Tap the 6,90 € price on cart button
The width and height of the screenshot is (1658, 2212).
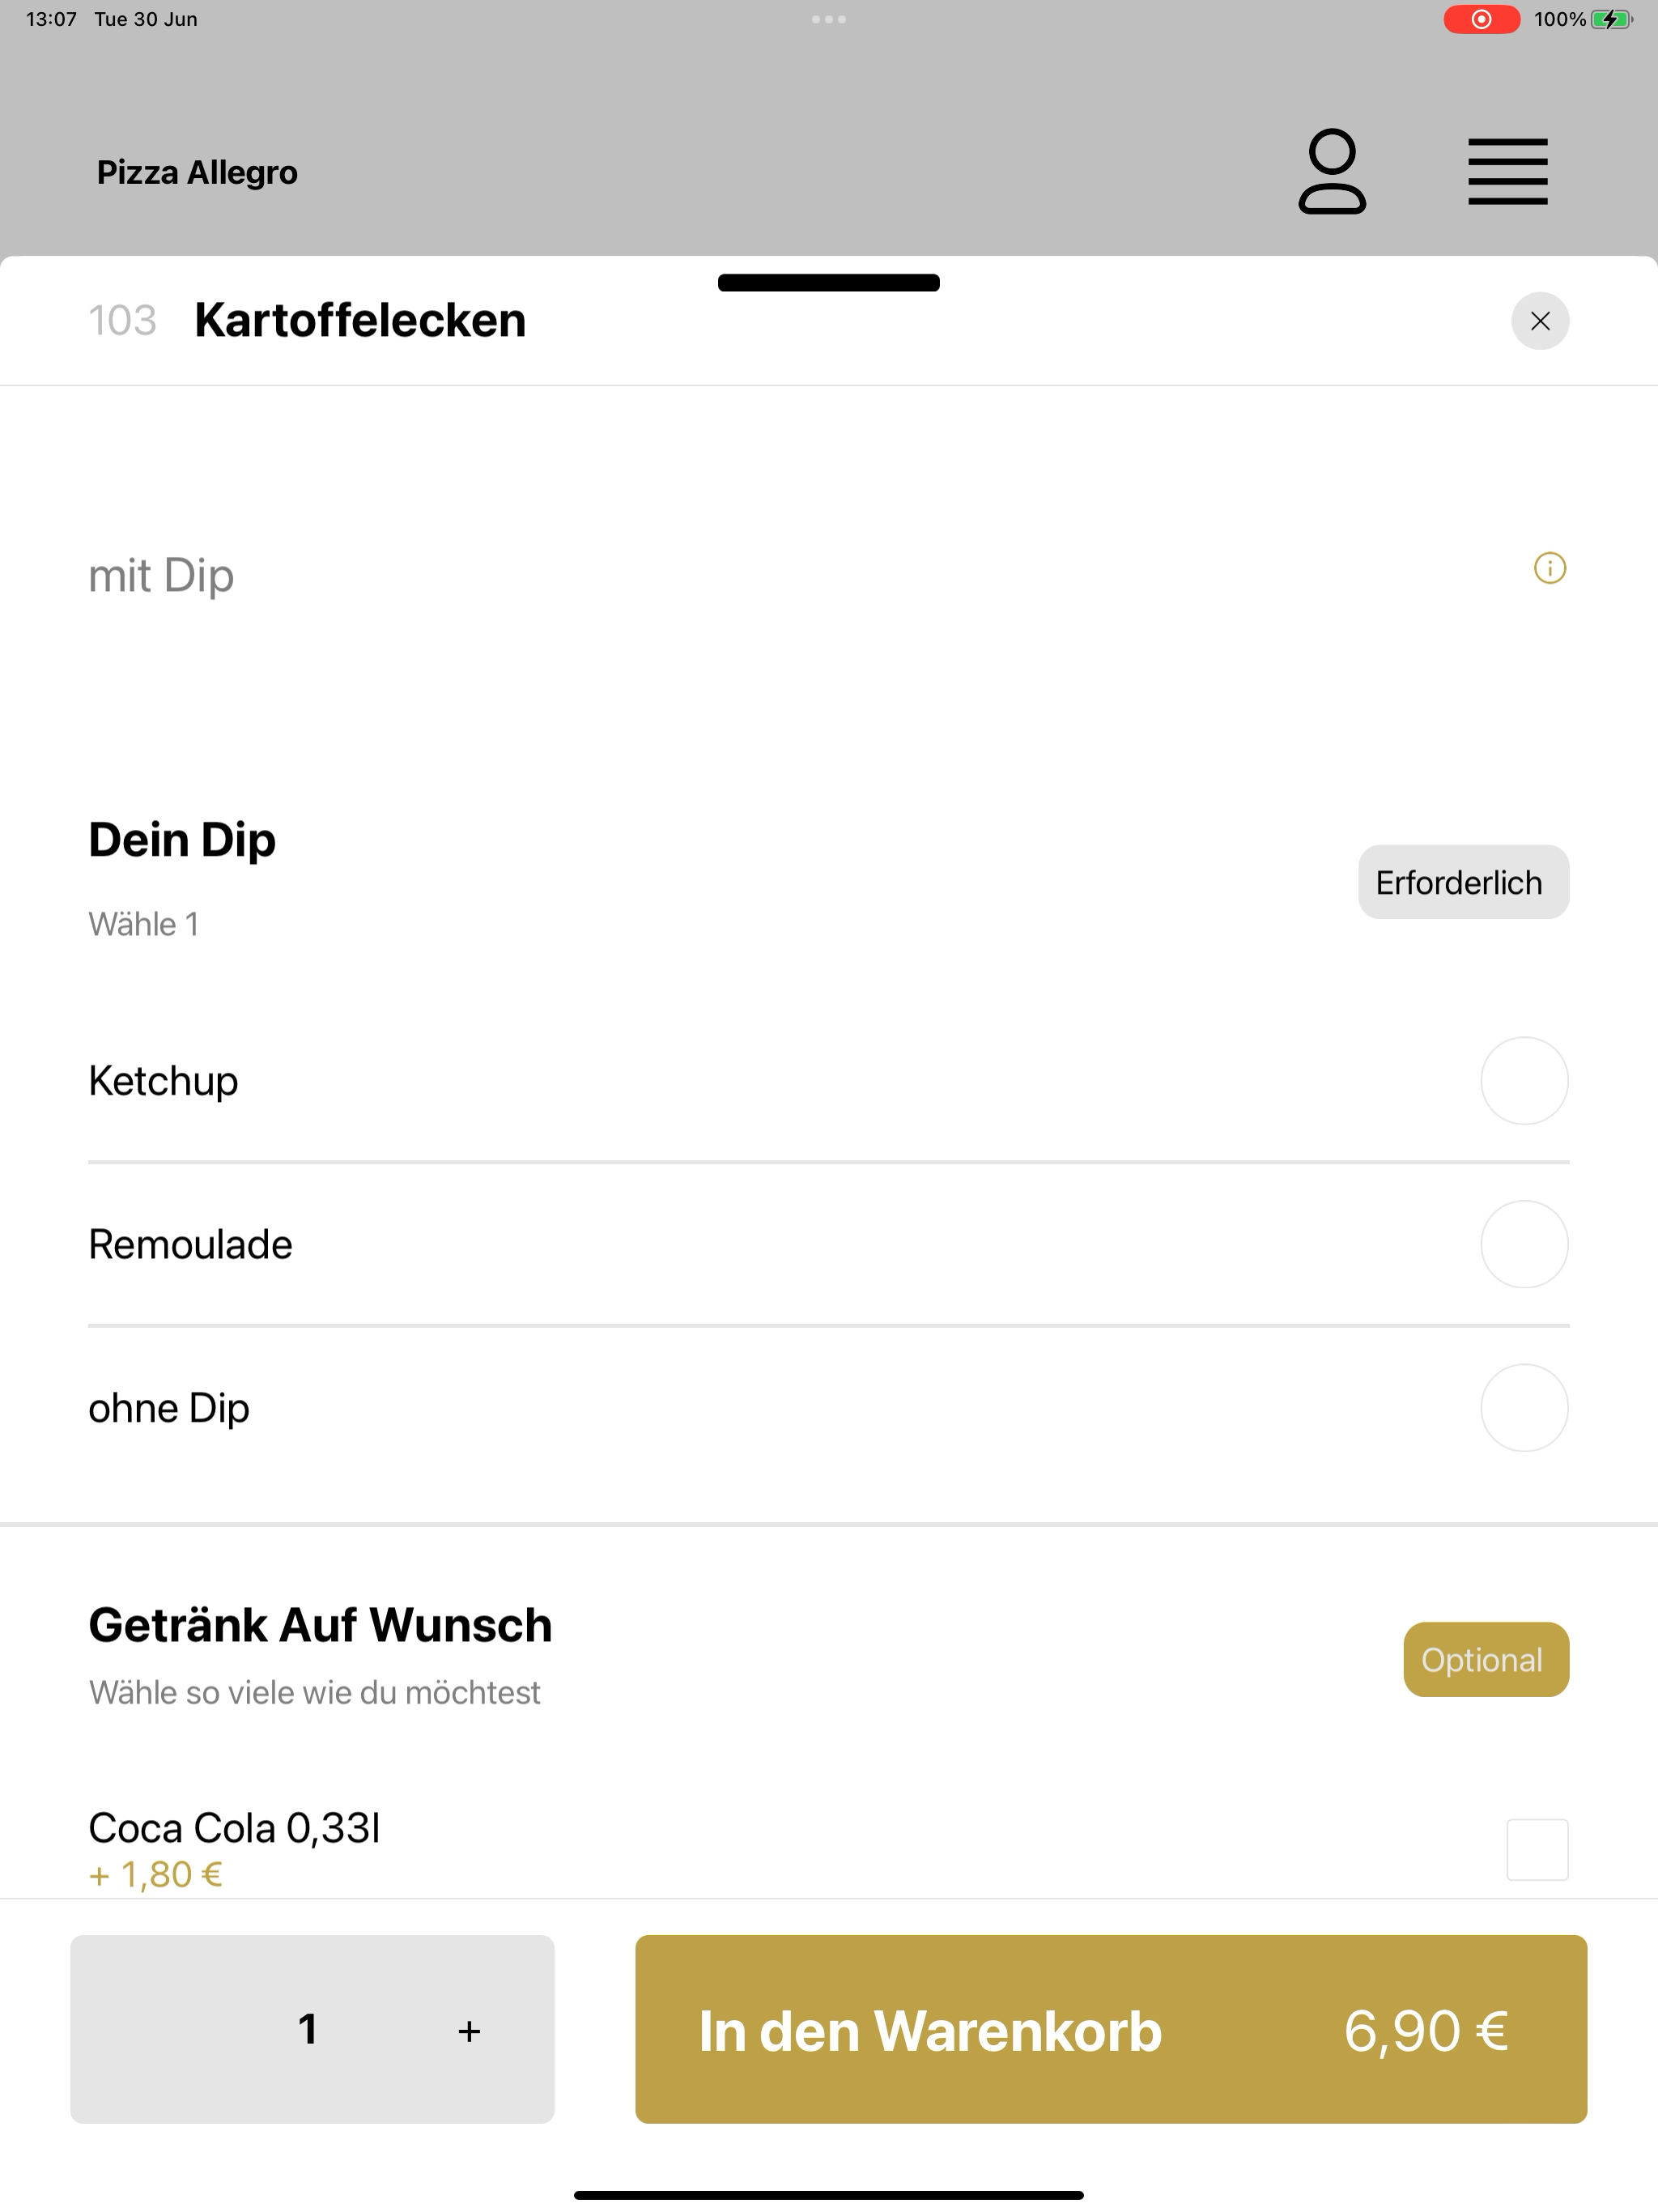point(1425,2031)
